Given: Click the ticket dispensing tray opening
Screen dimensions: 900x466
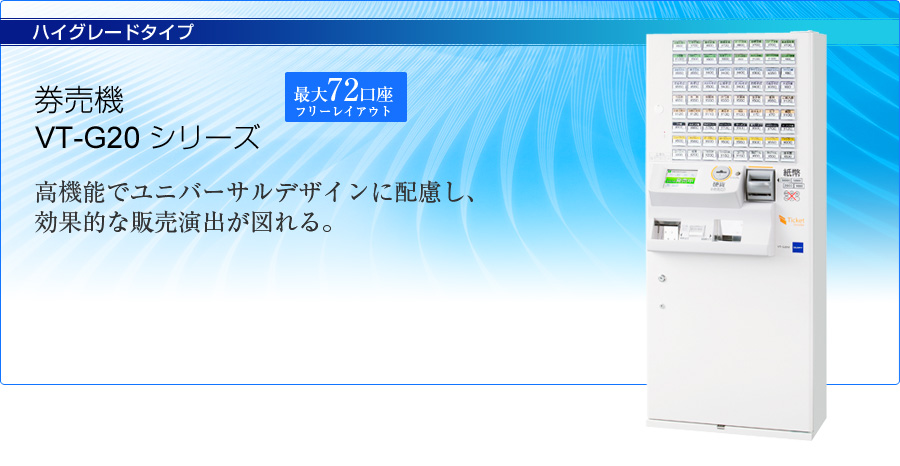Looking at the screenshot, I should 666,231.
